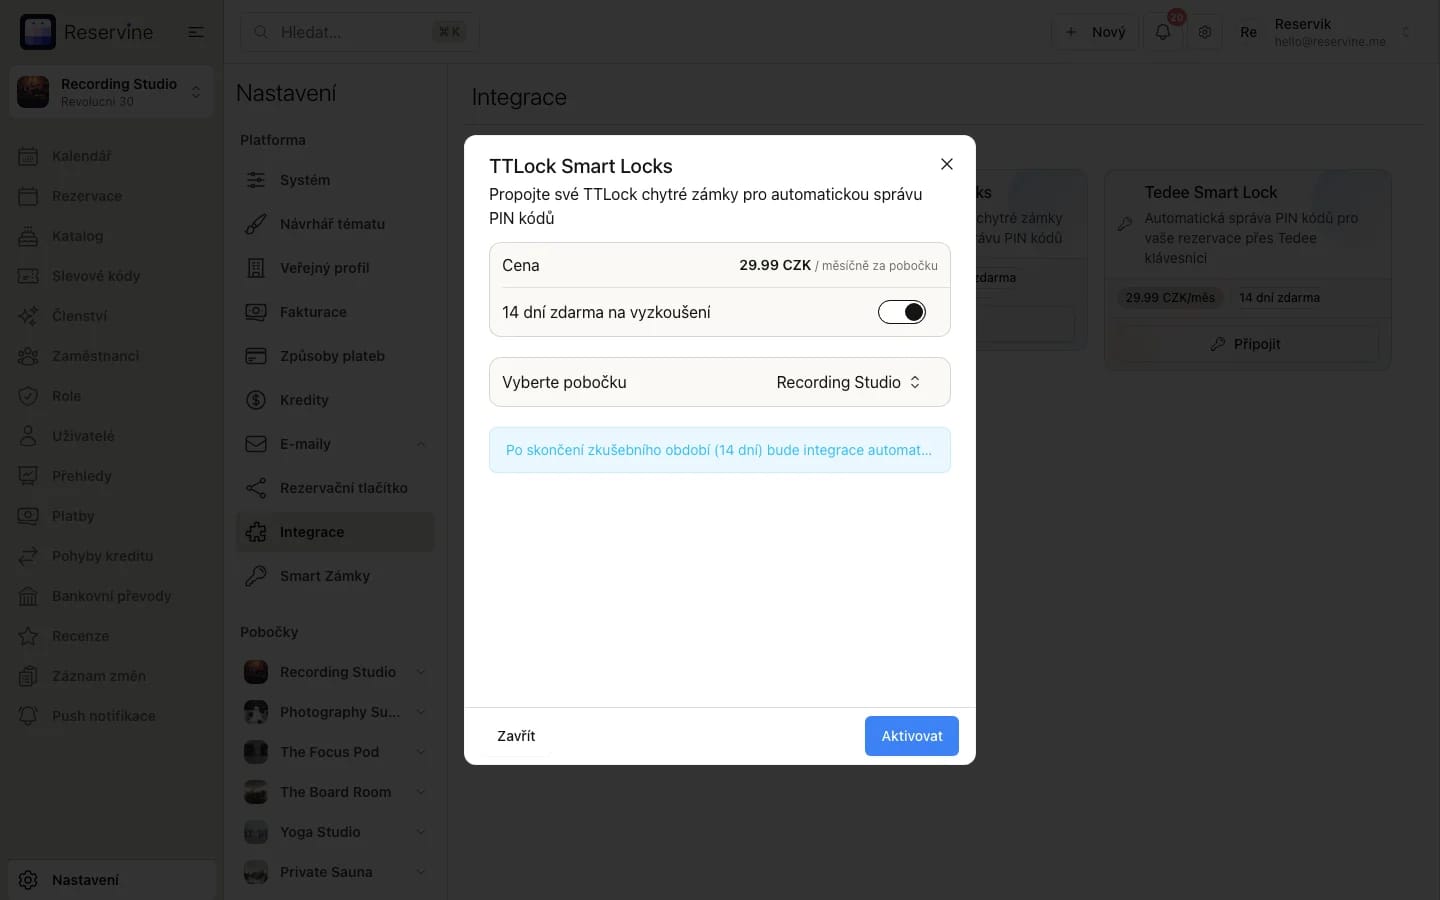Close the TTLock Smart Locks dialog
1440x900 pixels.
click(x=947, y=164)
